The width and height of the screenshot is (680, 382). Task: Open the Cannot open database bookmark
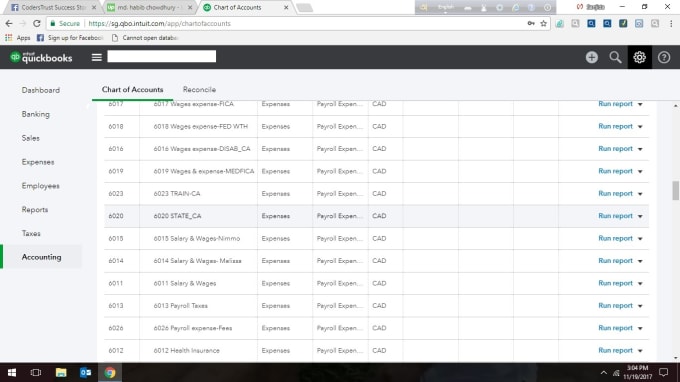(x=145, y=38)
